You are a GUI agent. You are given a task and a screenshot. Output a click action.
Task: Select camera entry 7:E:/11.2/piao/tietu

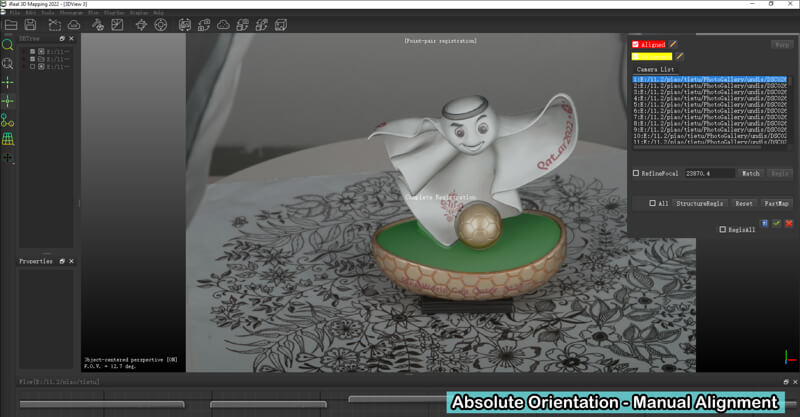710,117
